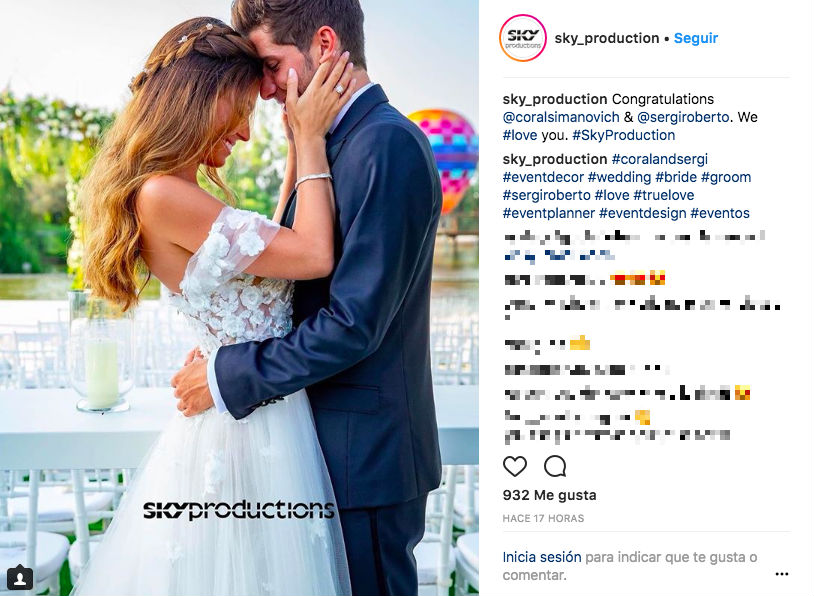This screenshot has width=814, height=596.
Task: Follow the account via Seguir
Action: pyautogui.click(x=696, y=38)
